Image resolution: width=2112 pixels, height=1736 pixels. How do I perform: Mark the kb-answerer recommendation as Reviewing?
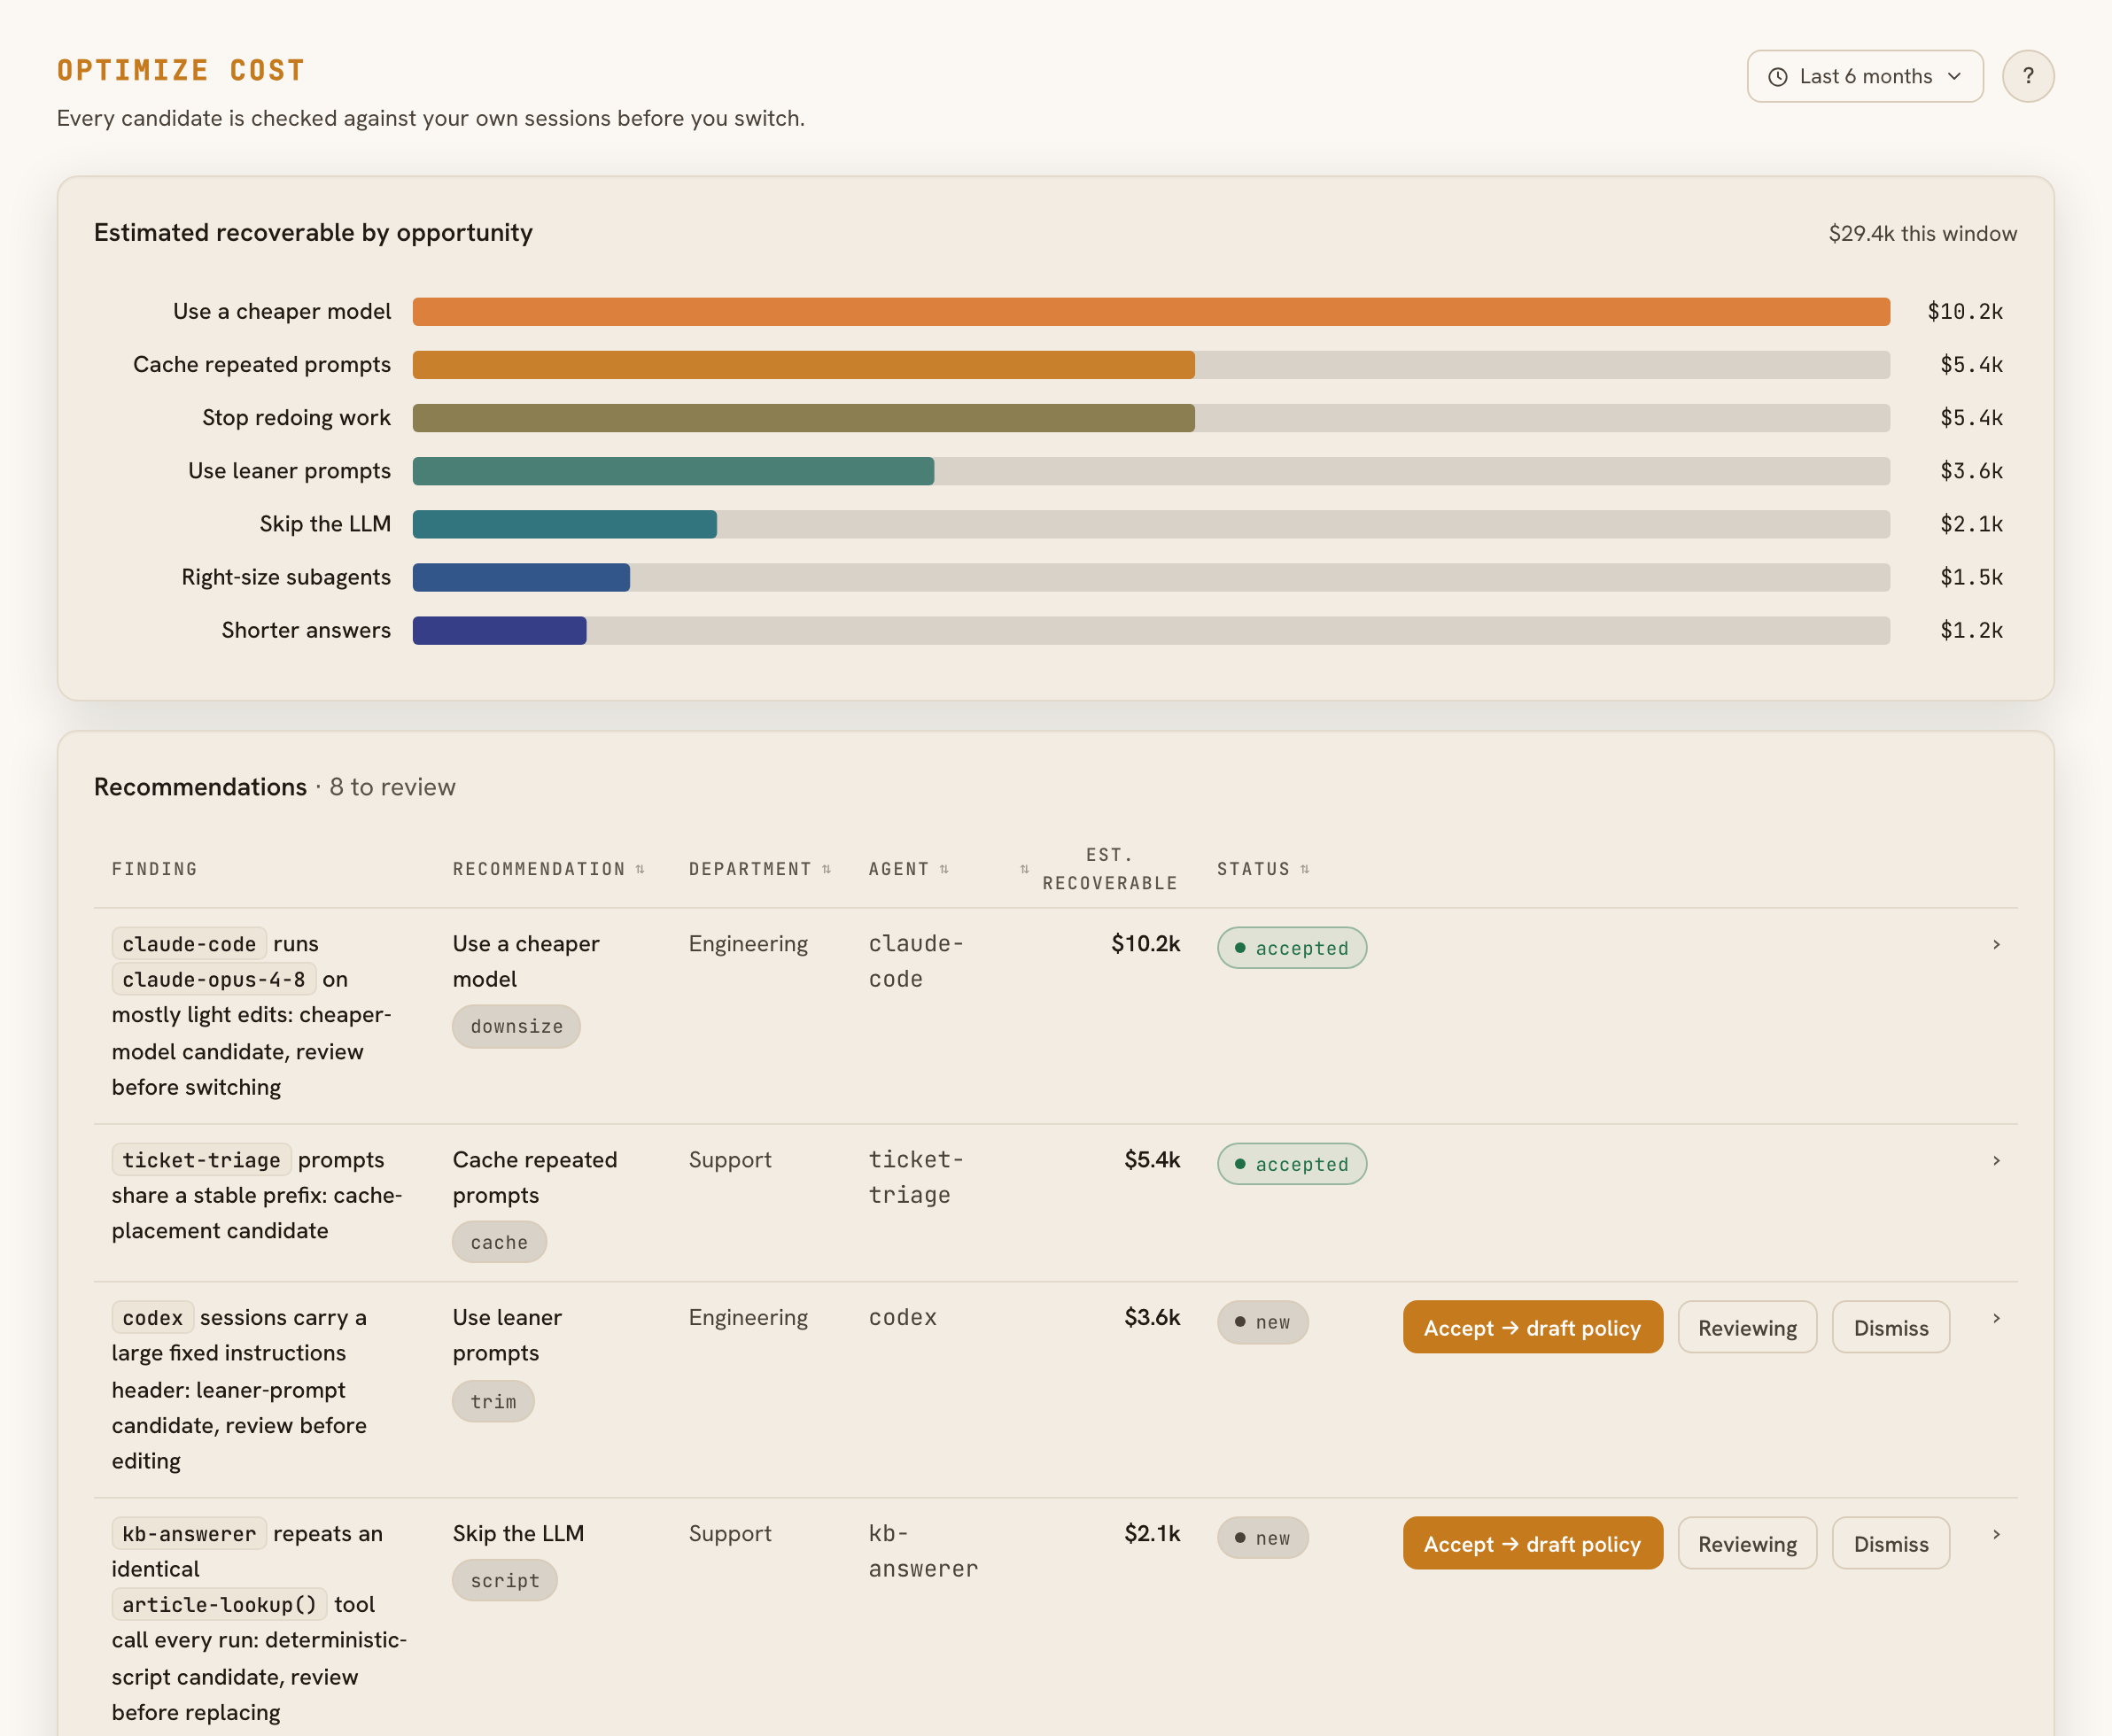[1747, 1543]
